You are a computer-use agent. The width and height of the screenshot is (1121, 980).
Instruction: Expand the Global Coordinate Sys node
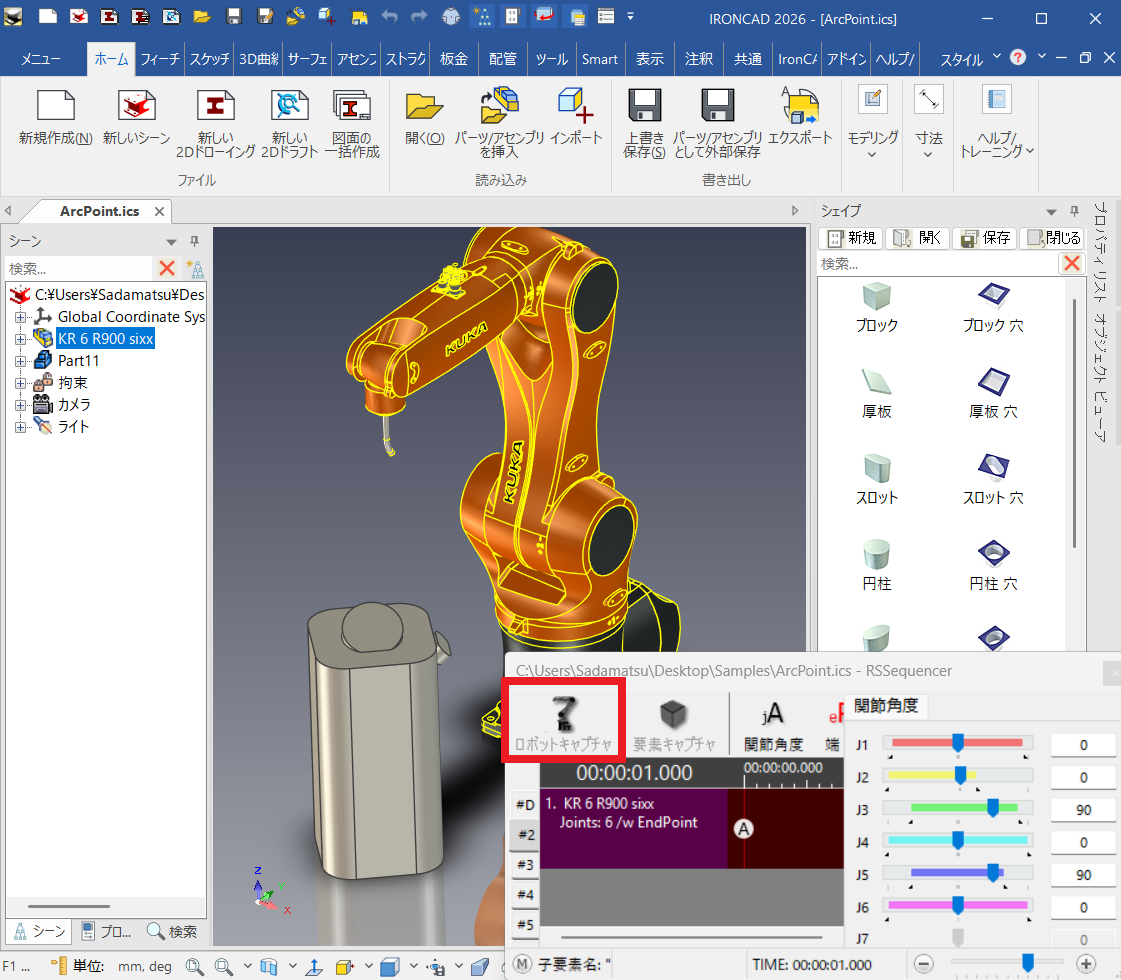point(20,317)
